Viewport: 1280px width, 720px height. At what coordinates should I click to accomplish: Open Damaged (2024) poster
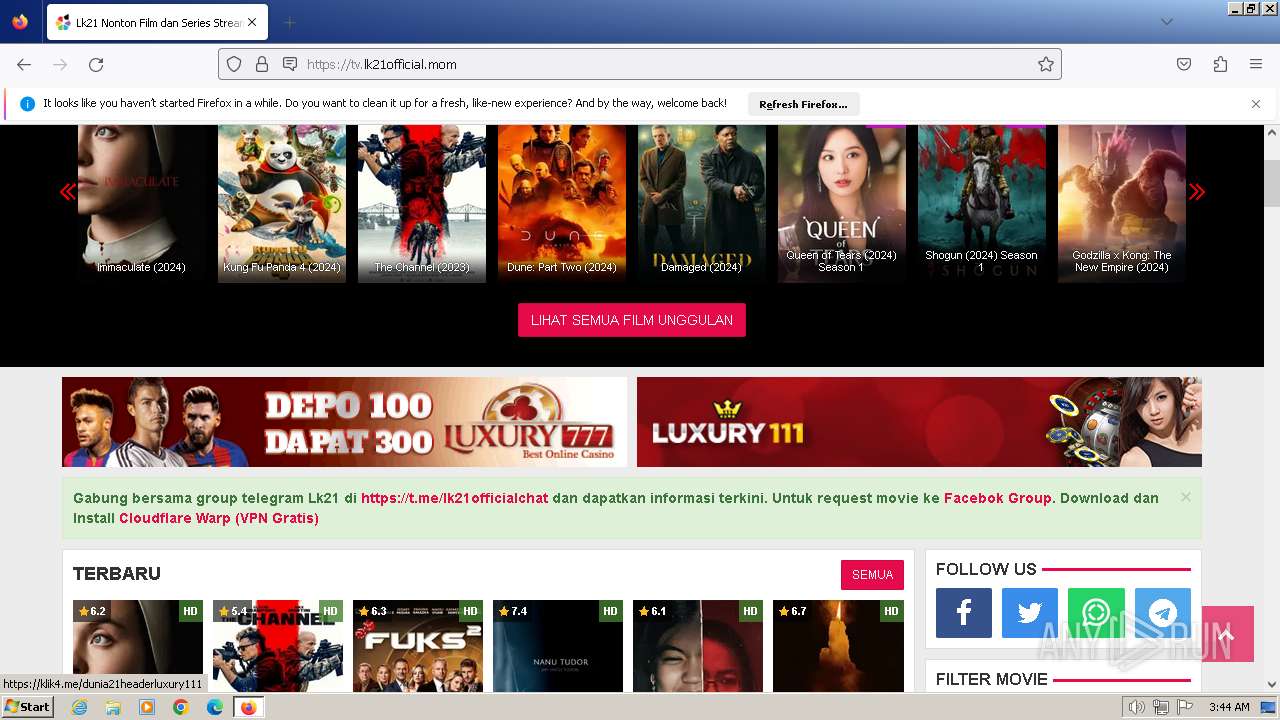coord(702,203)
